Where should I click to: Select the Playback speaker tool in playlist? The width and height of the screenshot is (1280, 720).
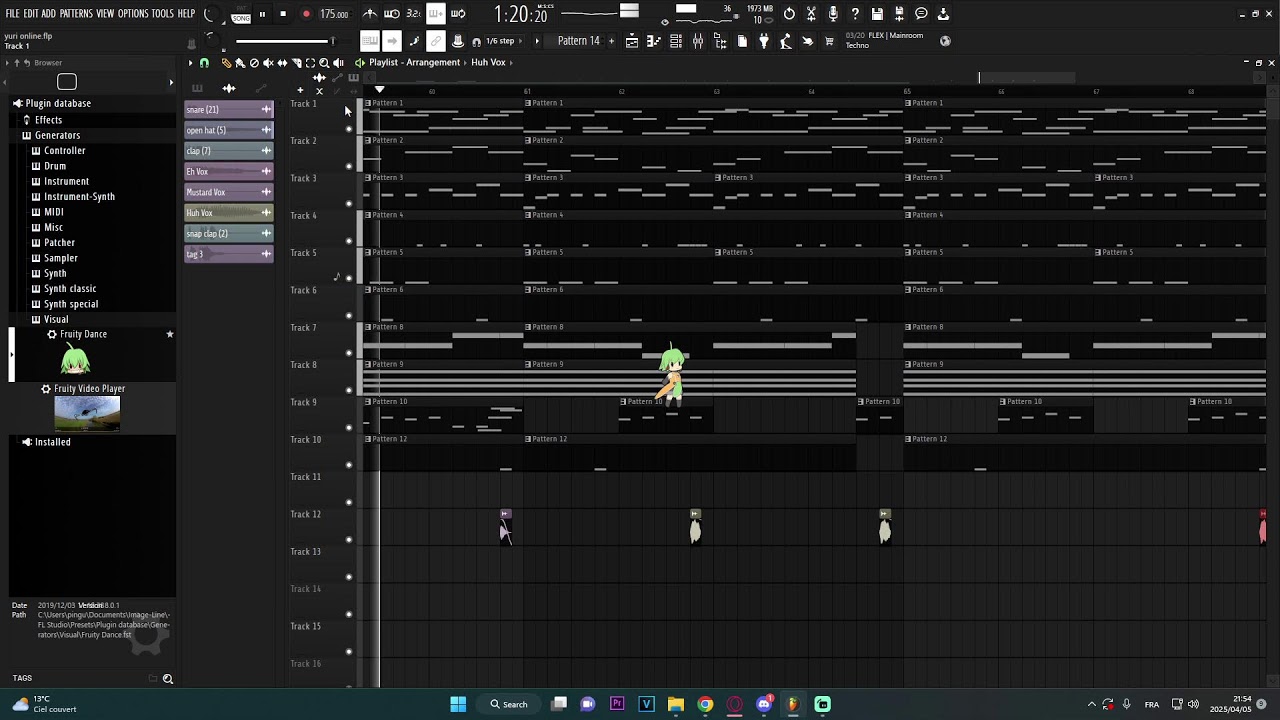[338, 63]
